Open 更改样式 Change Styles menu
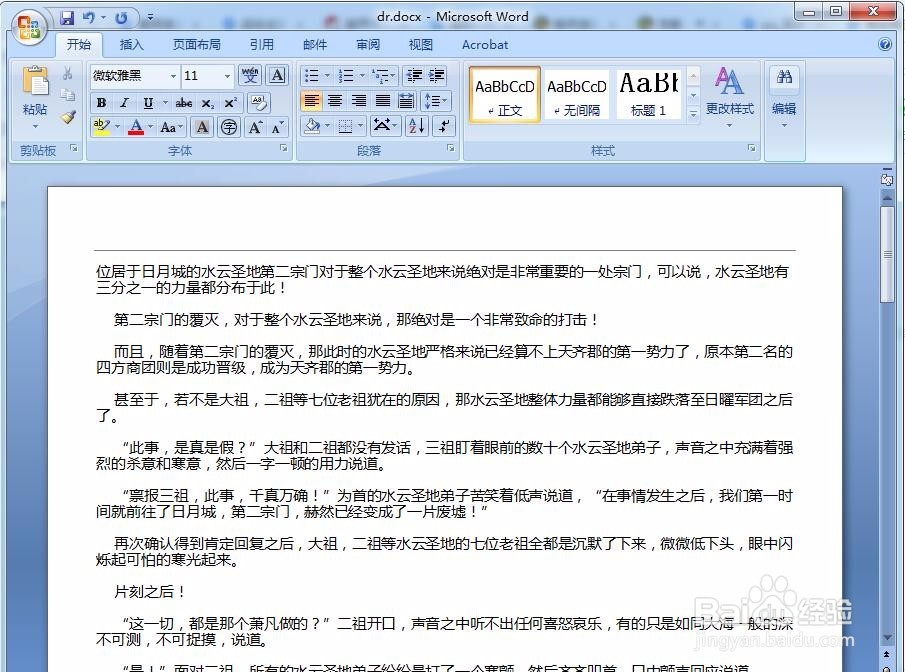 coord(730,97)
